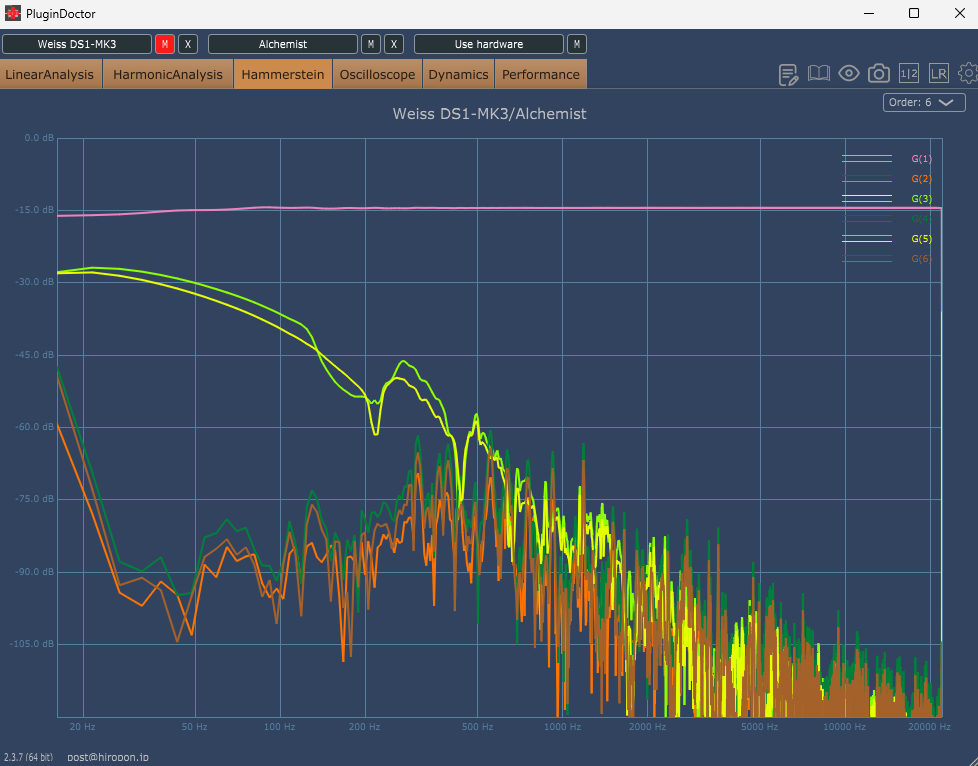Click the Weiss DS1-MK3 plugin slot button
978x766 pixels.
(77, 44)
